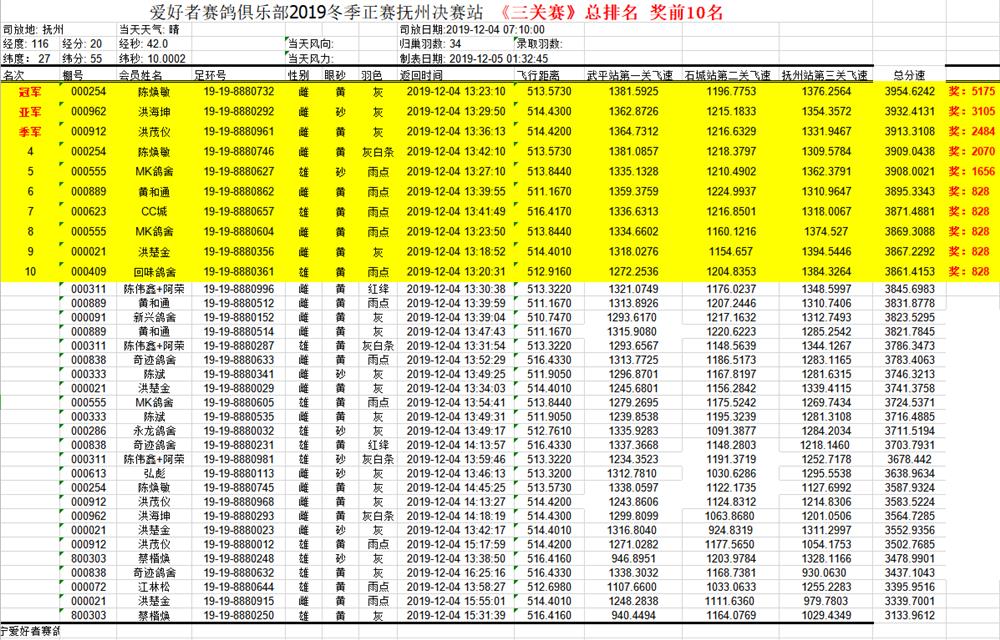Click the 性别 column header
The image size is (1000, 640).
[x=298, y=75]
